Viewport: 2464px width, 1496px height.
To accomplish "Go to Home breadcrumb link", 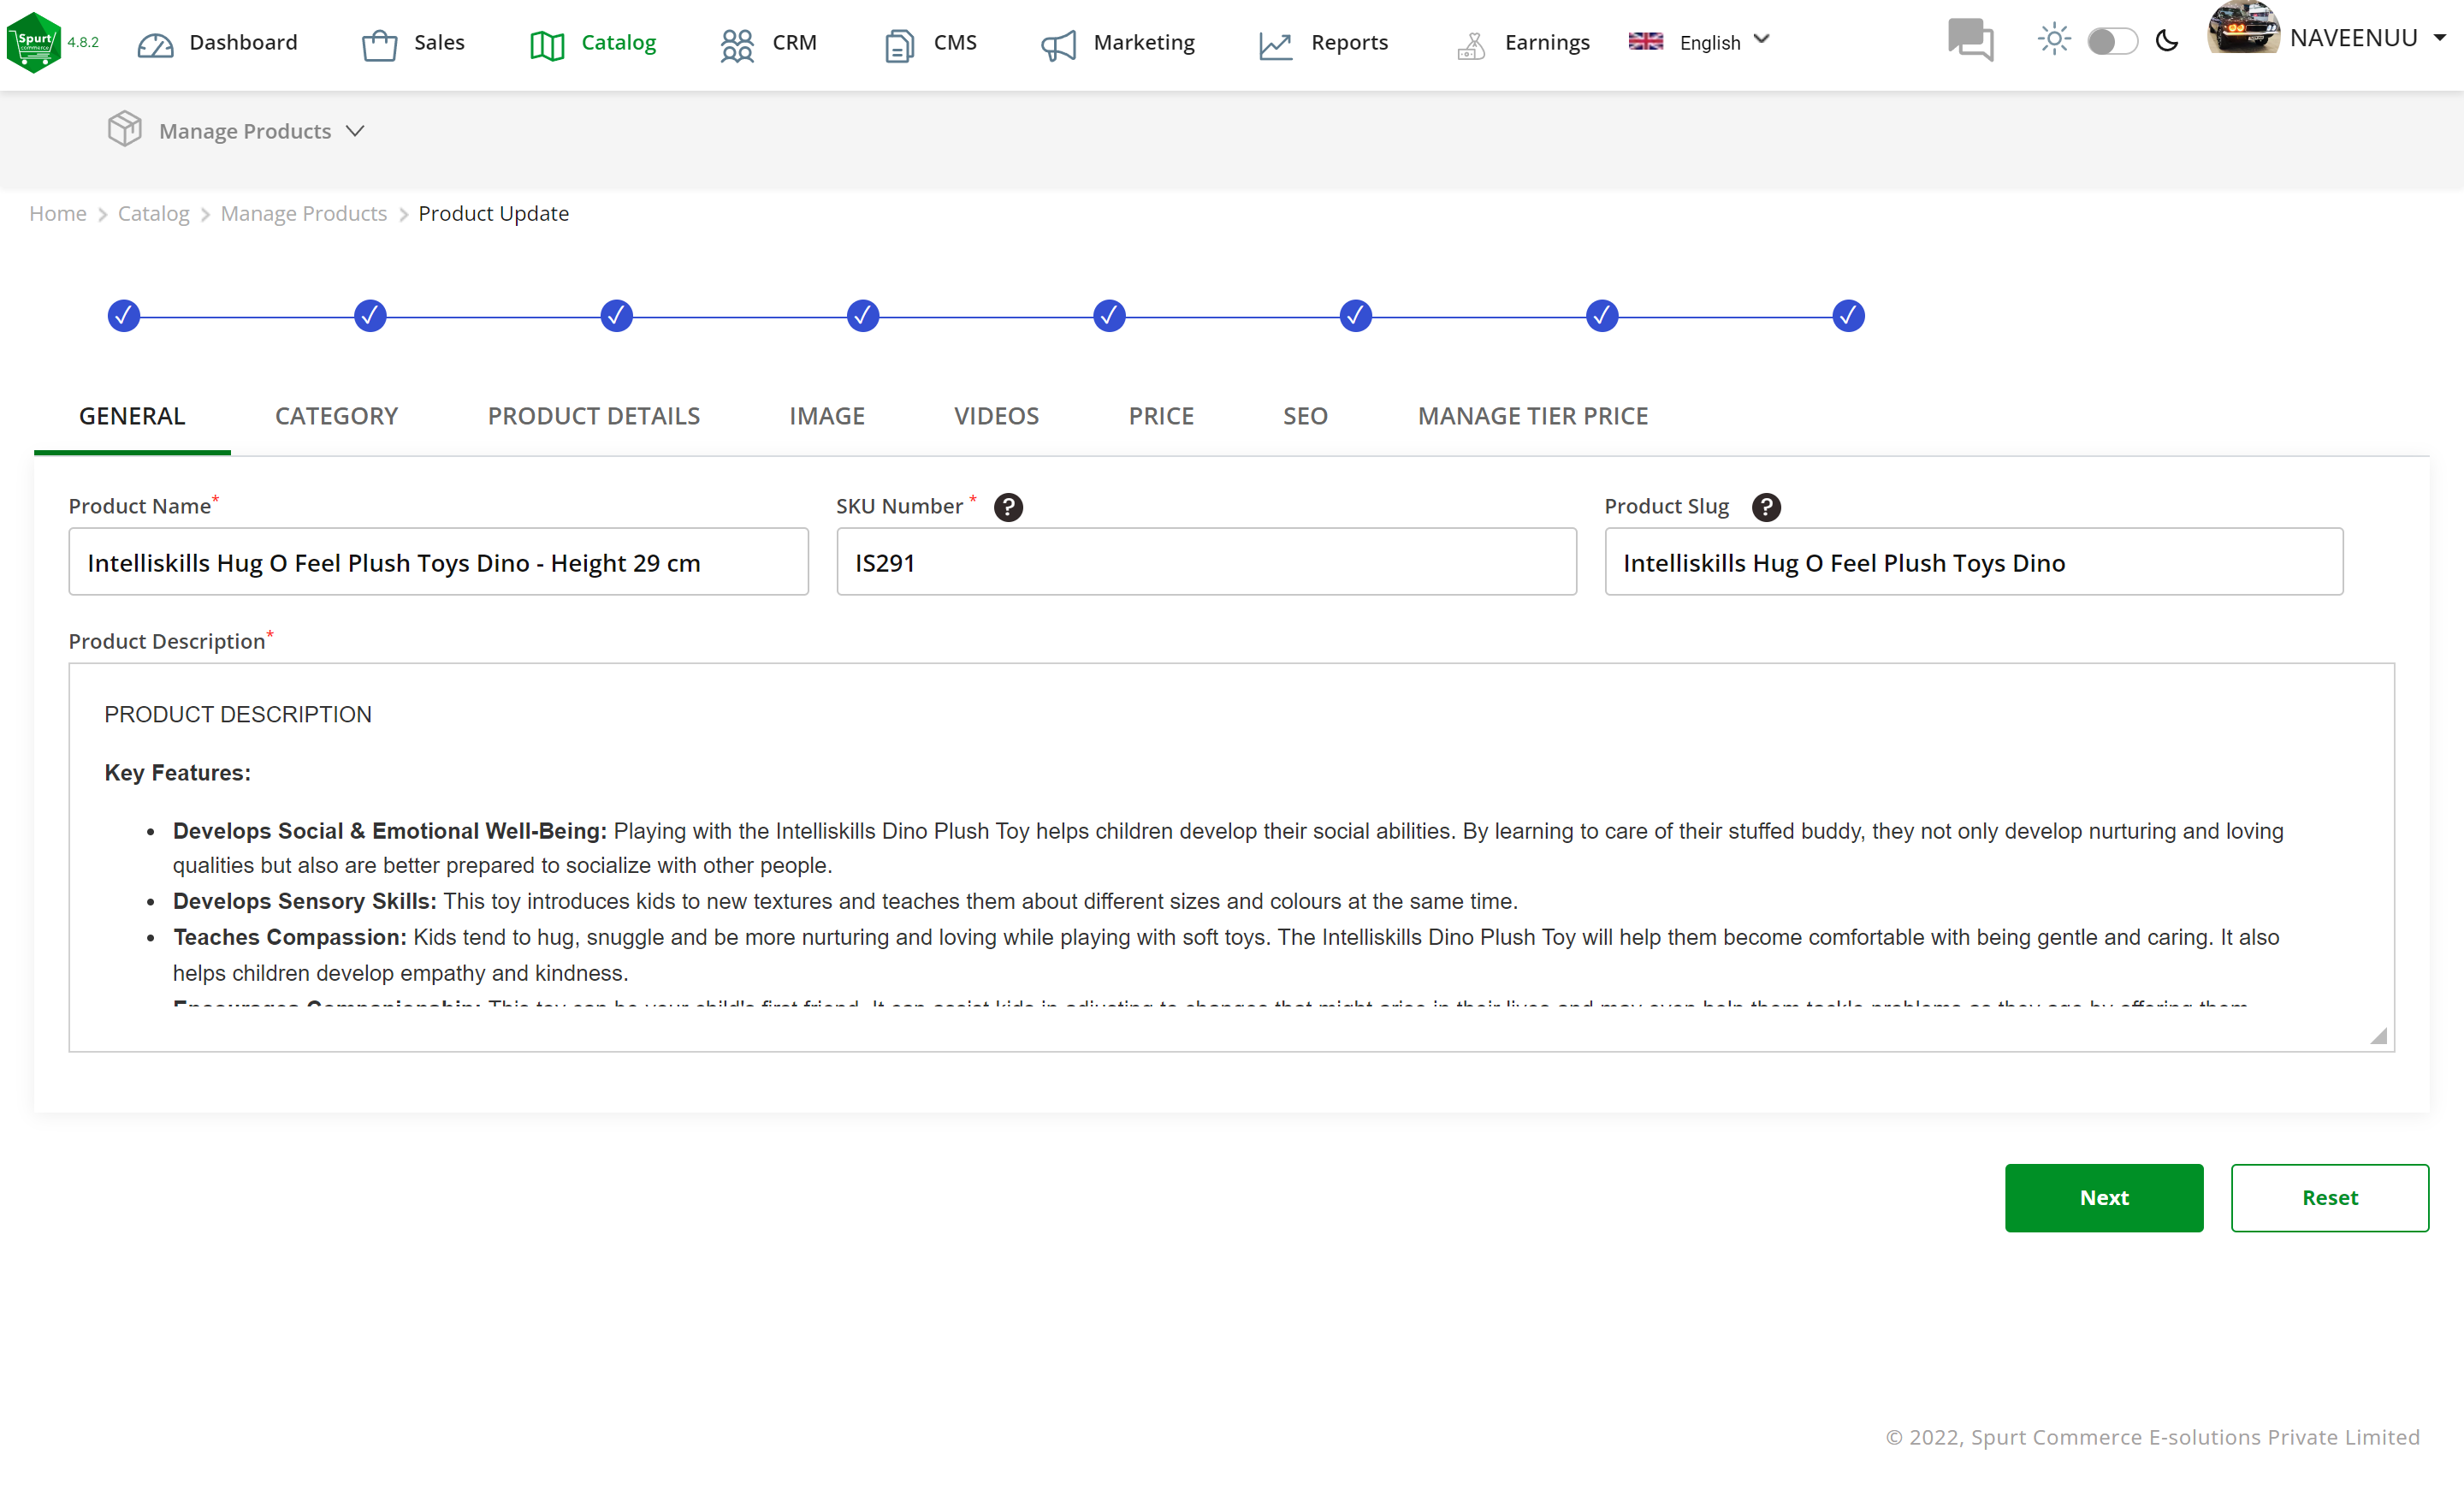I will click(58, 214).
